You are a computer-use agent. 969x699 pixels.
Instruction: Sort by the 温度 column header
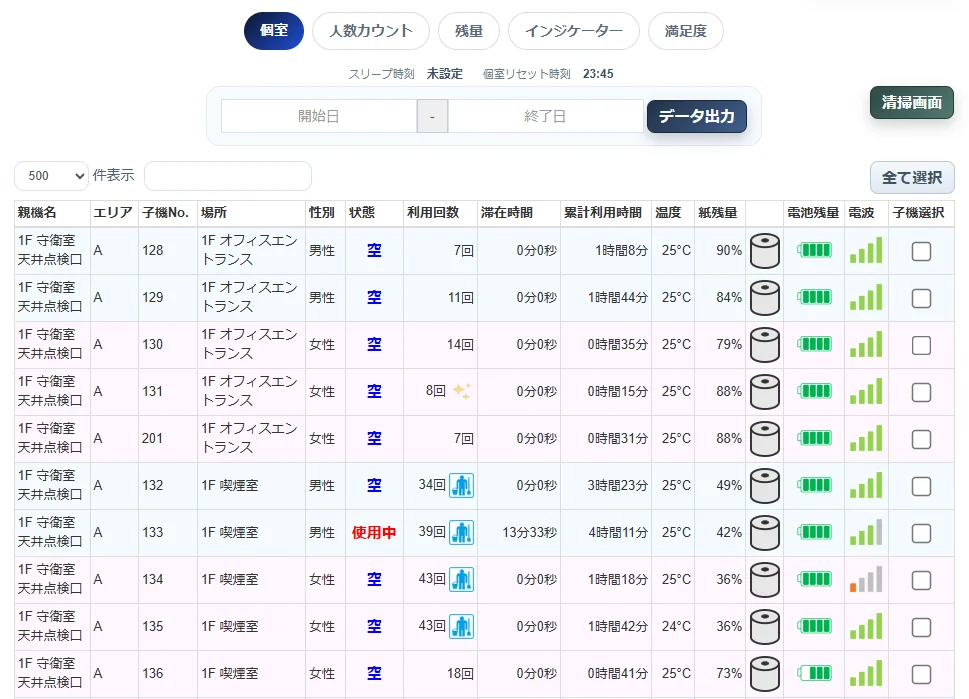point(673,213)
